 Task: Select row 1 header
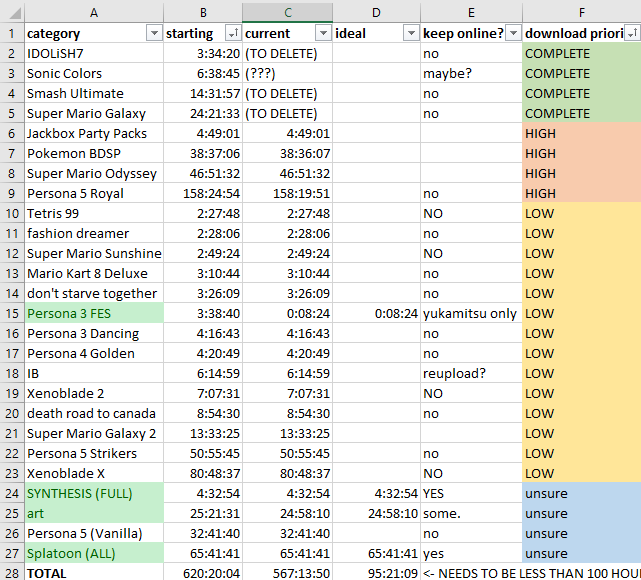point(12,33)
